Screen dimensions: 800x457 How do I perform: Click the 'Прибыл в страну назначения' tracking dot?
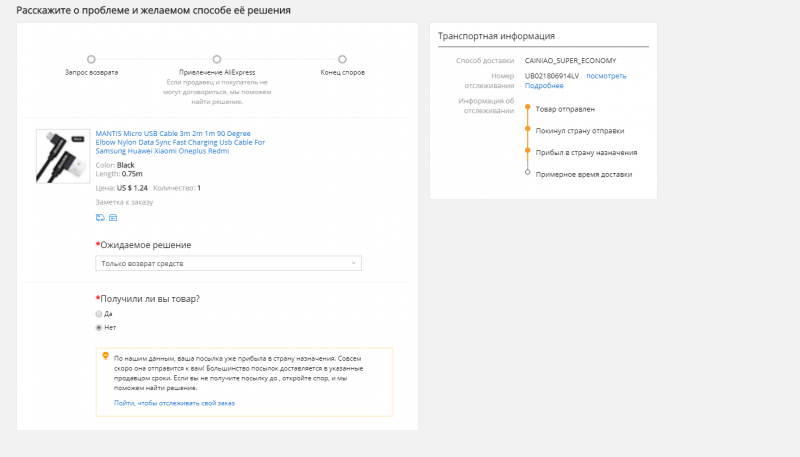[527, 152]
